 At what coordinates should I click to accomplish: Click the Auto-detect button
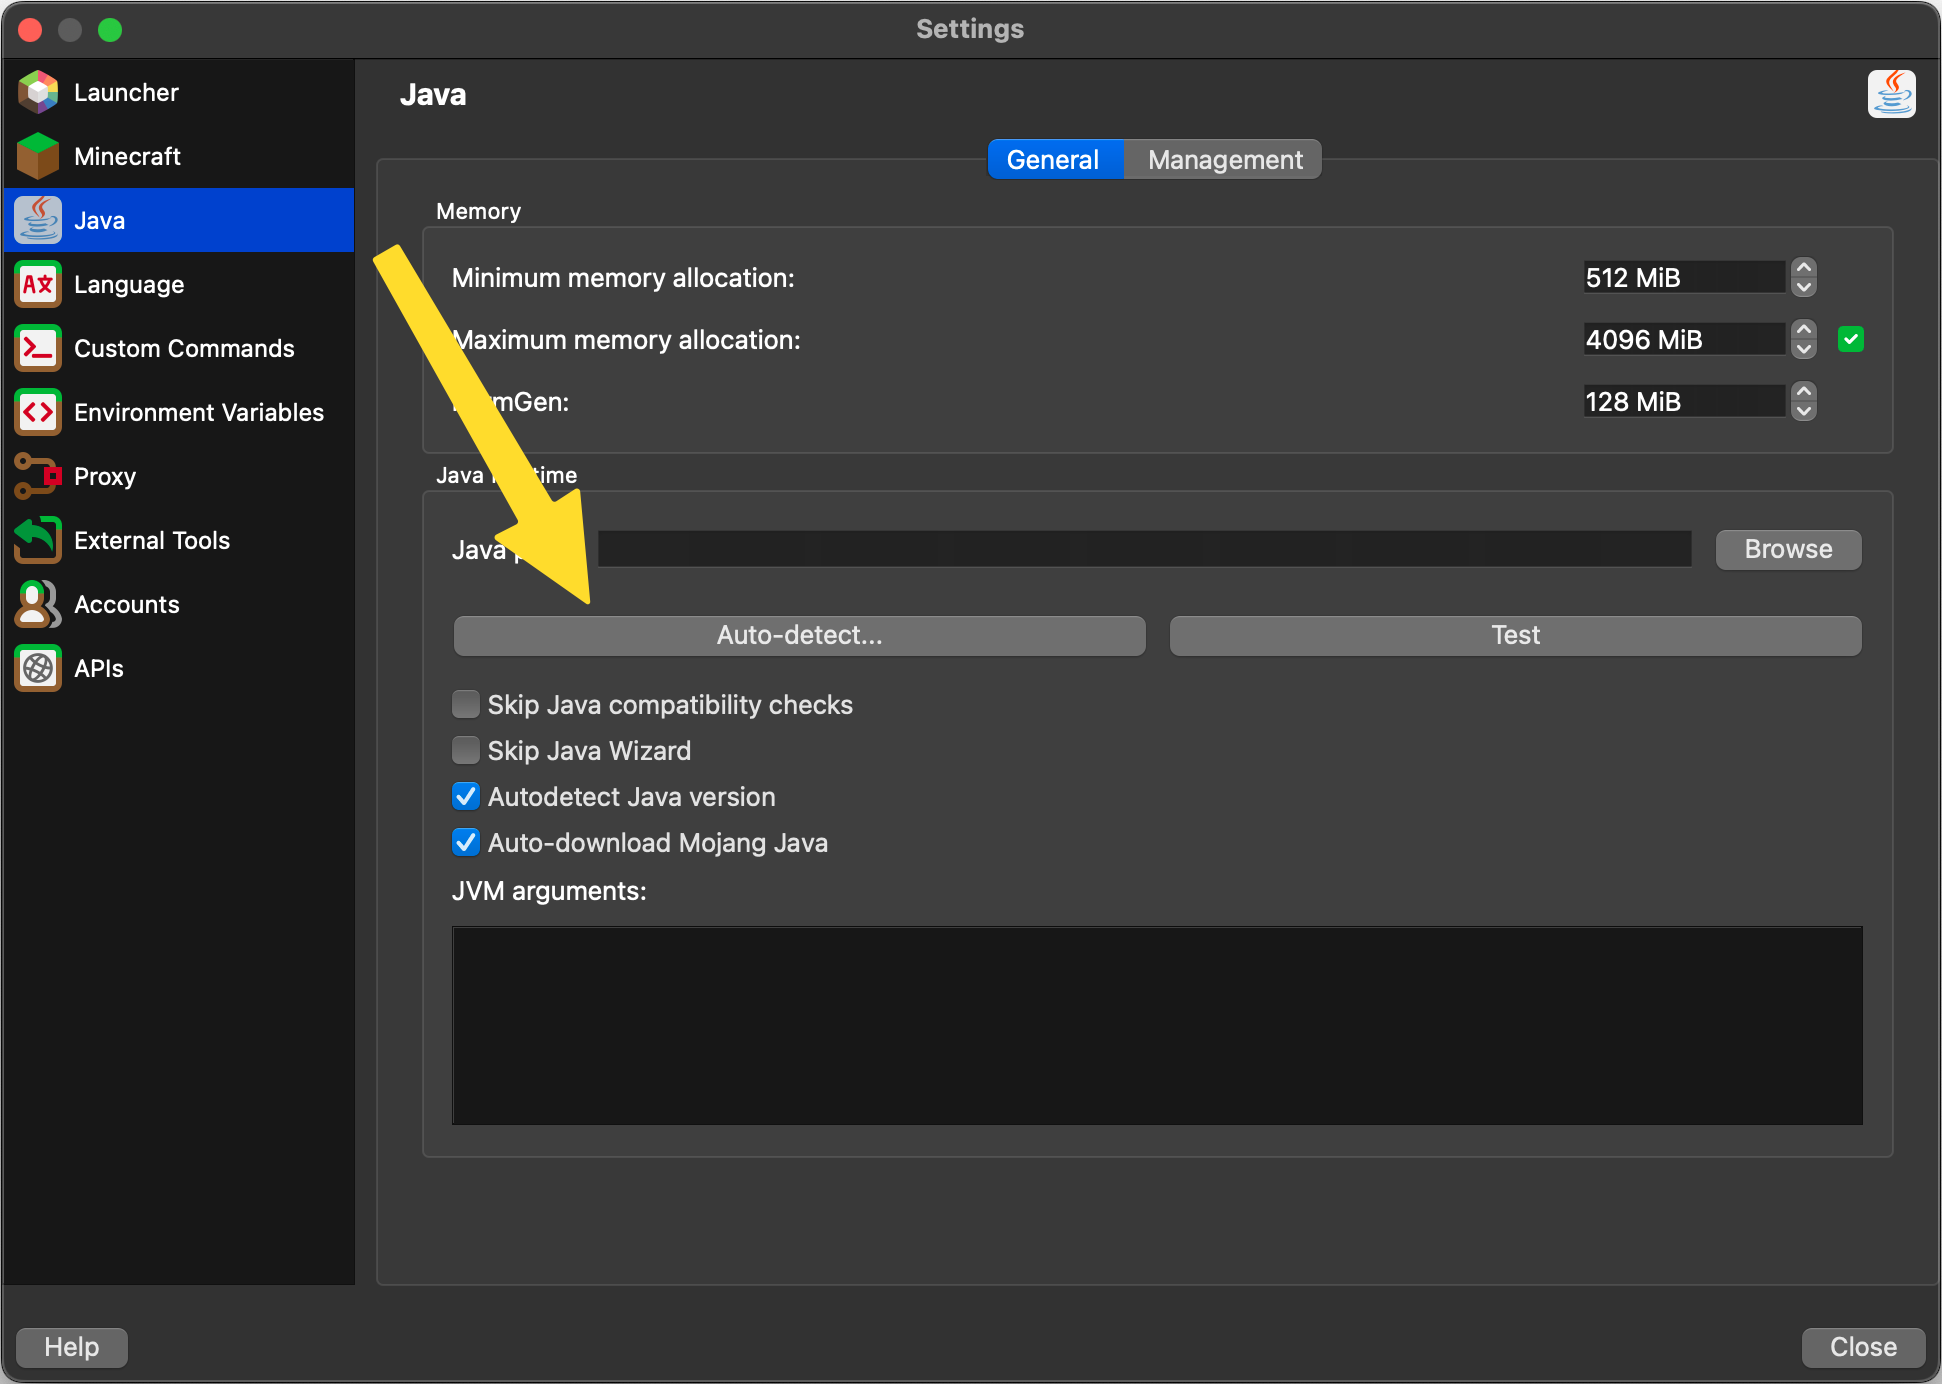coord(799,636)
